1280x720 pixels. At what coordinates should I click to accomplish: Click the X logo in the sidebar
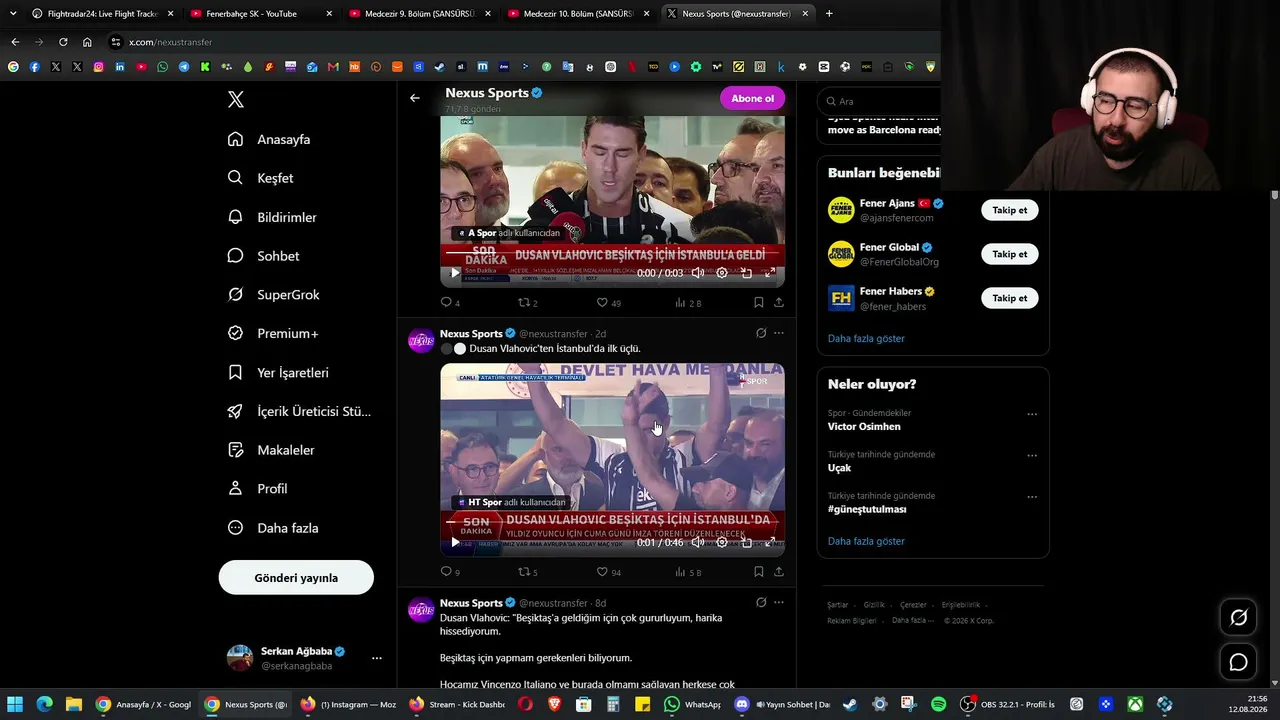coord(236,99)
